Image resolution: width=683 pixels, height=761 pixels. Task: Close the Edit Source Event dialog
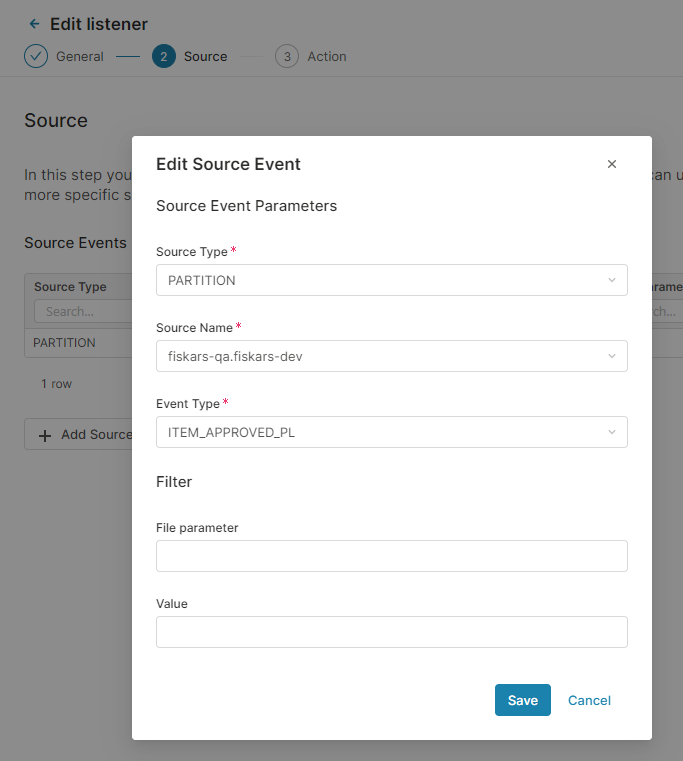click(612, 164)
